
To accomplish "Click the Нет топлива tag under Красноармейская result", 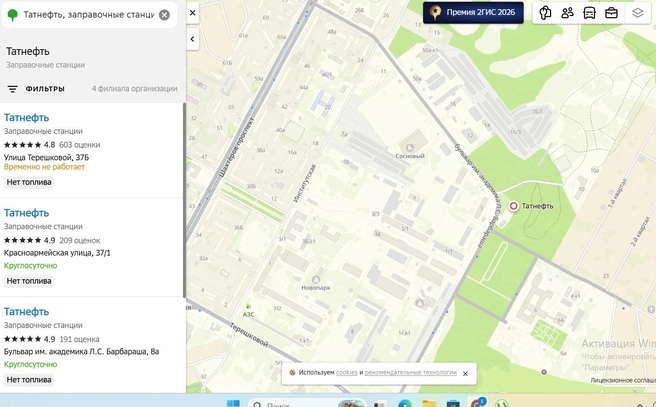I will pyautogui.click(x=29, y=281).
